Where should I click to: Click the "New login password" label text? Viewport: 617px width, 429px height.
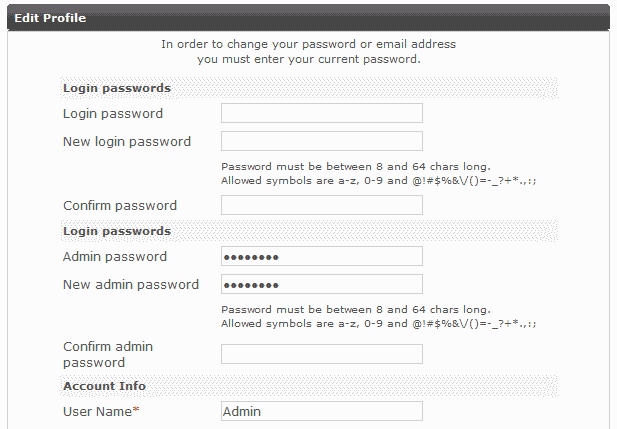point(127,141)
